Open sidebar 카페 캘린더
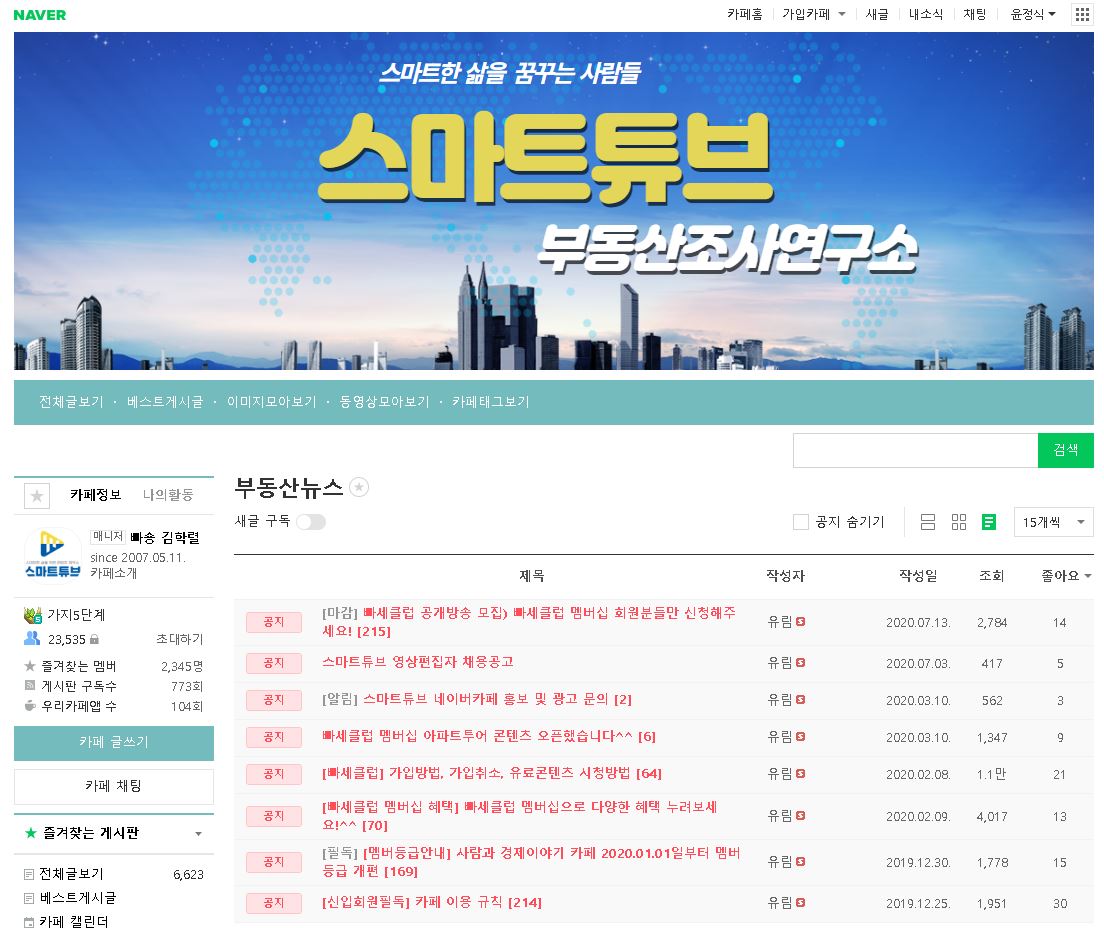The image size is (1104, 928). (74, 921)
